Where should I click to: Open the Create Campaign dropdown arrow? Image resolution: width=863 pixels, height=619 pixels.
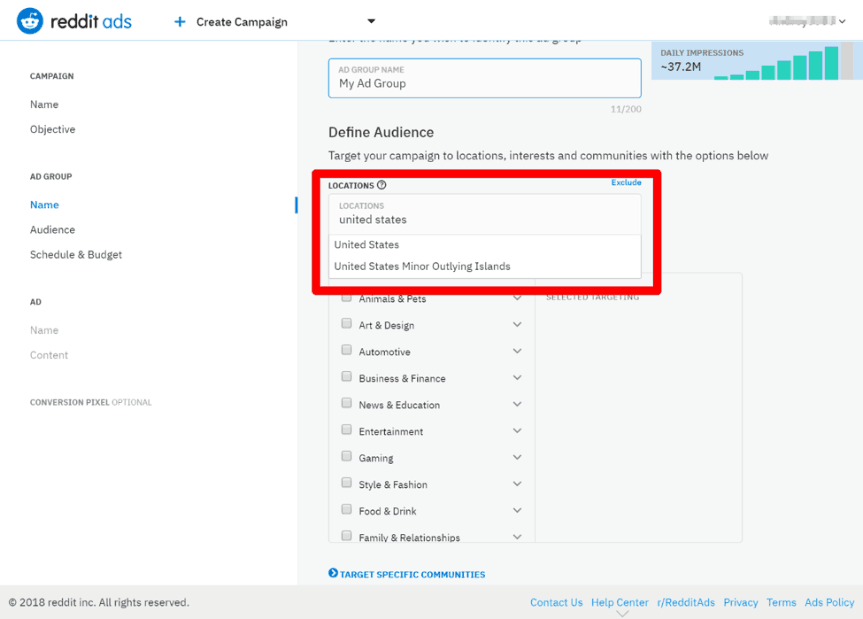[x=371, y=21]
